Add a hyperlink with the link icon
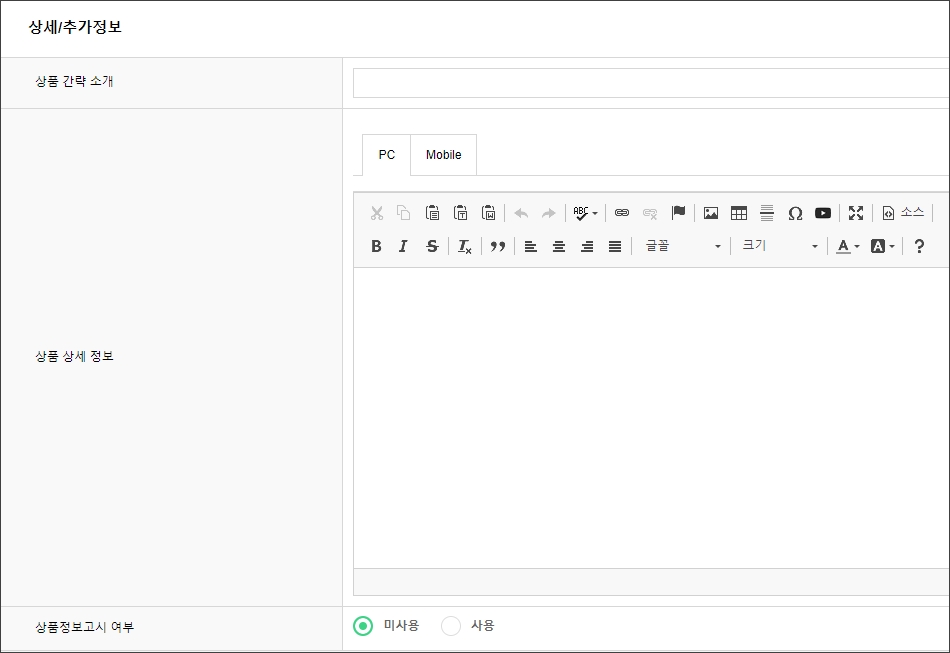950x653 pixels. (622, 213)
